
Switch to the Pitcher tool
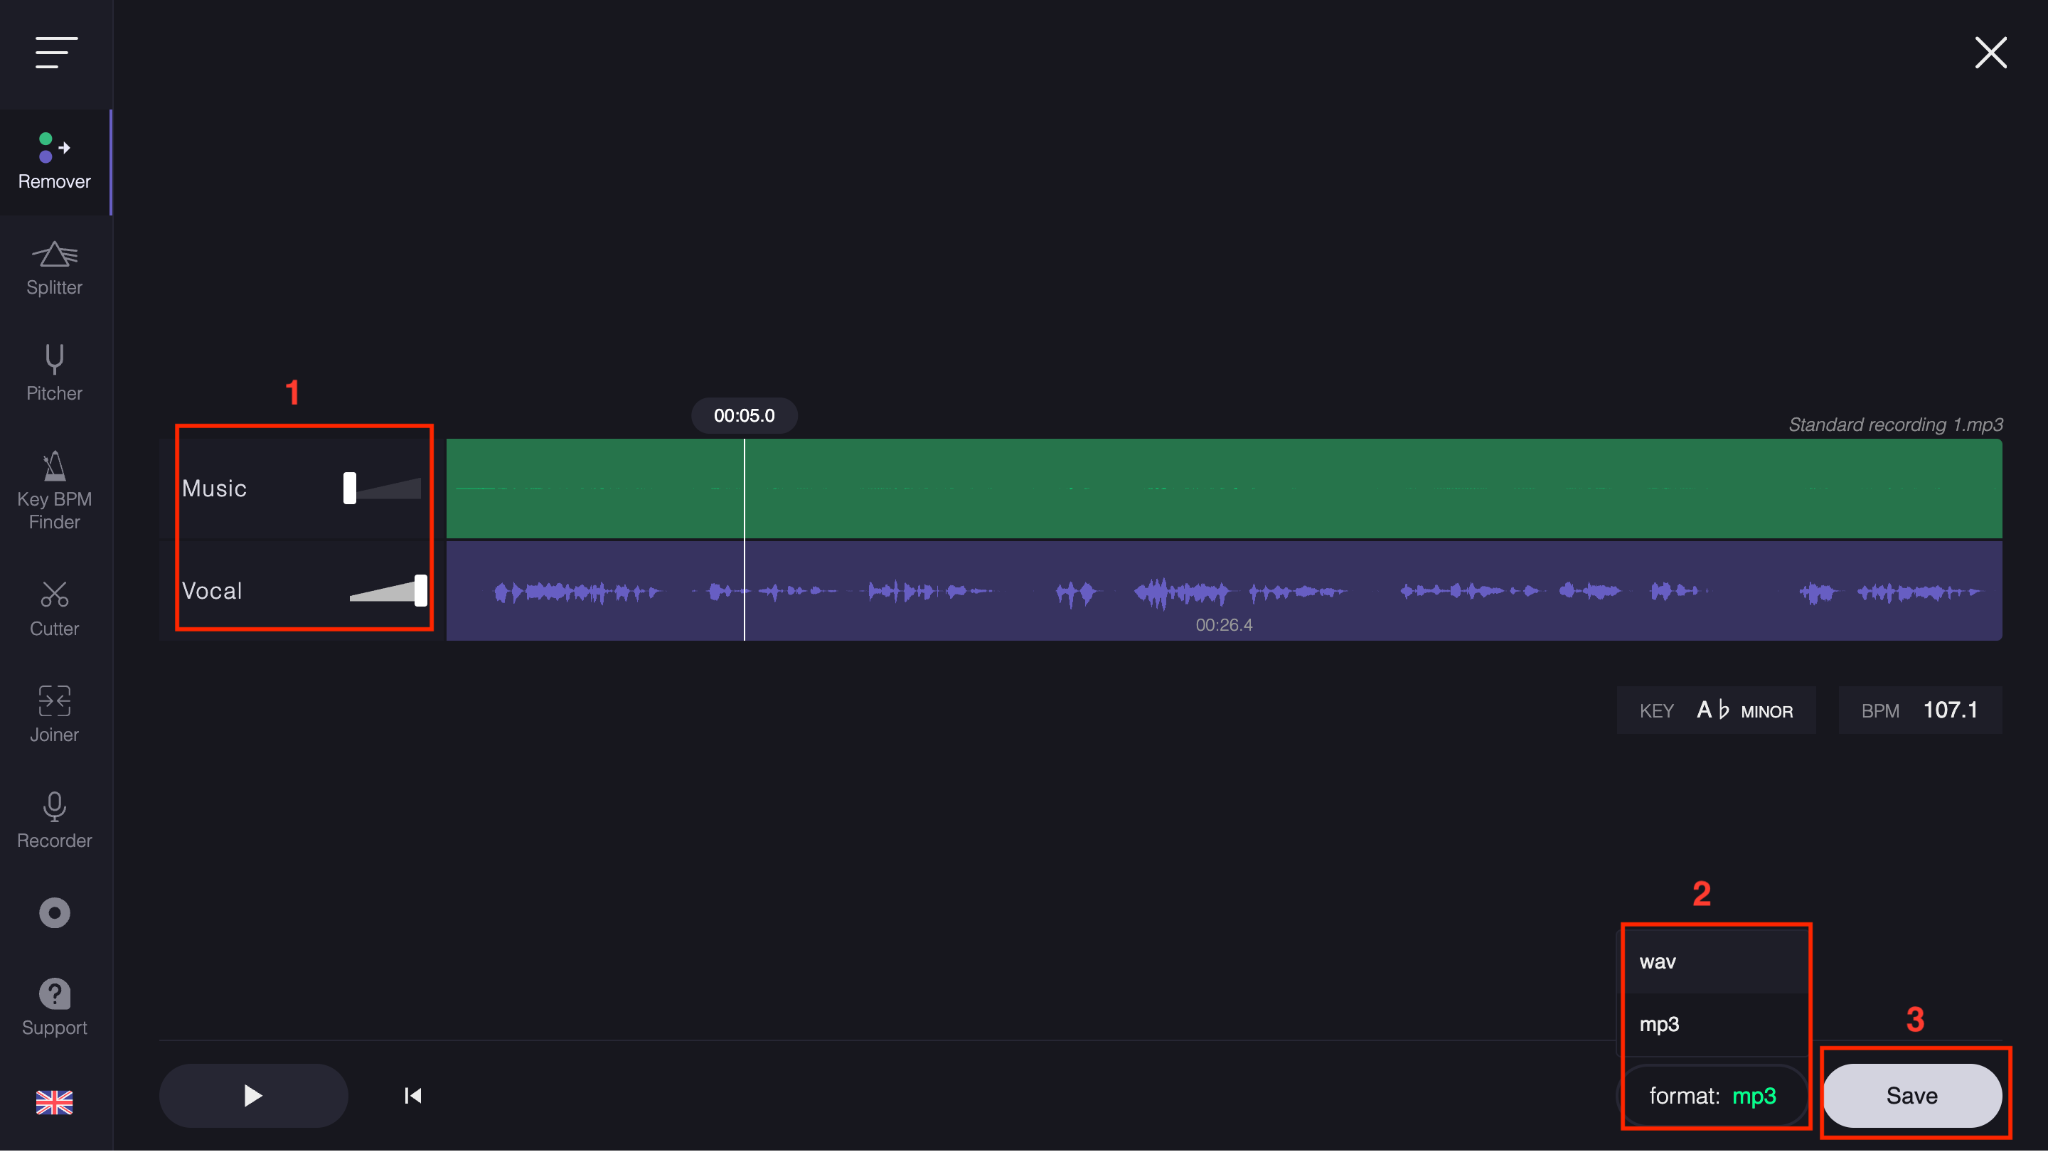(54, 372)
